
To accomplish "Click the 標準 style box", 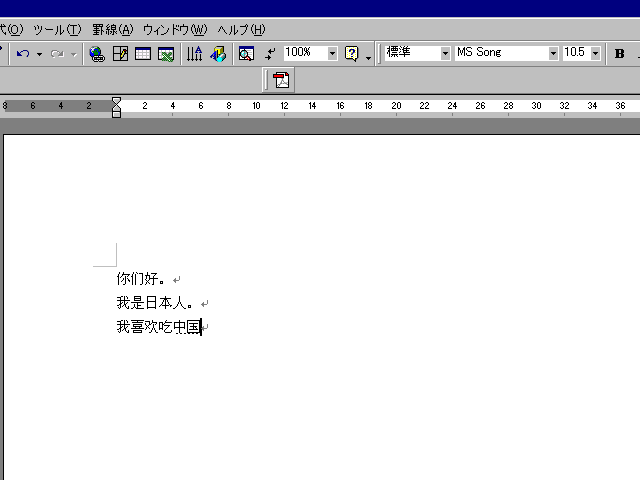I will tap(412, 53).
